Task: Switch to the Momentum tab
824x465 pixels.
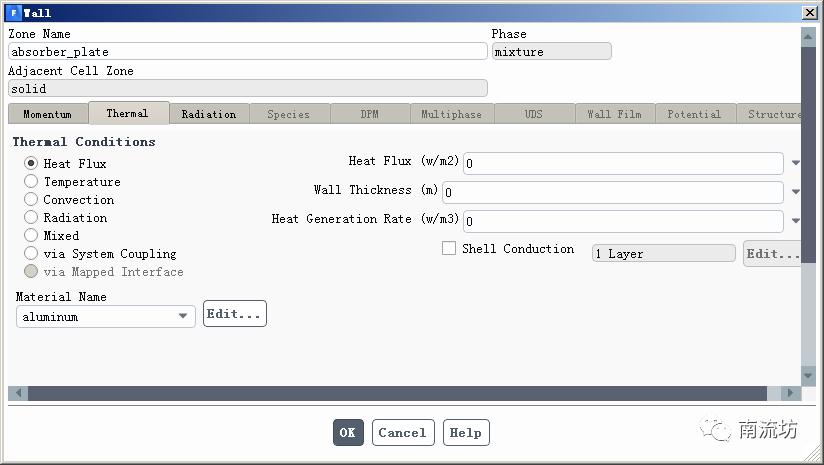Action: click(x=47, y=114)
